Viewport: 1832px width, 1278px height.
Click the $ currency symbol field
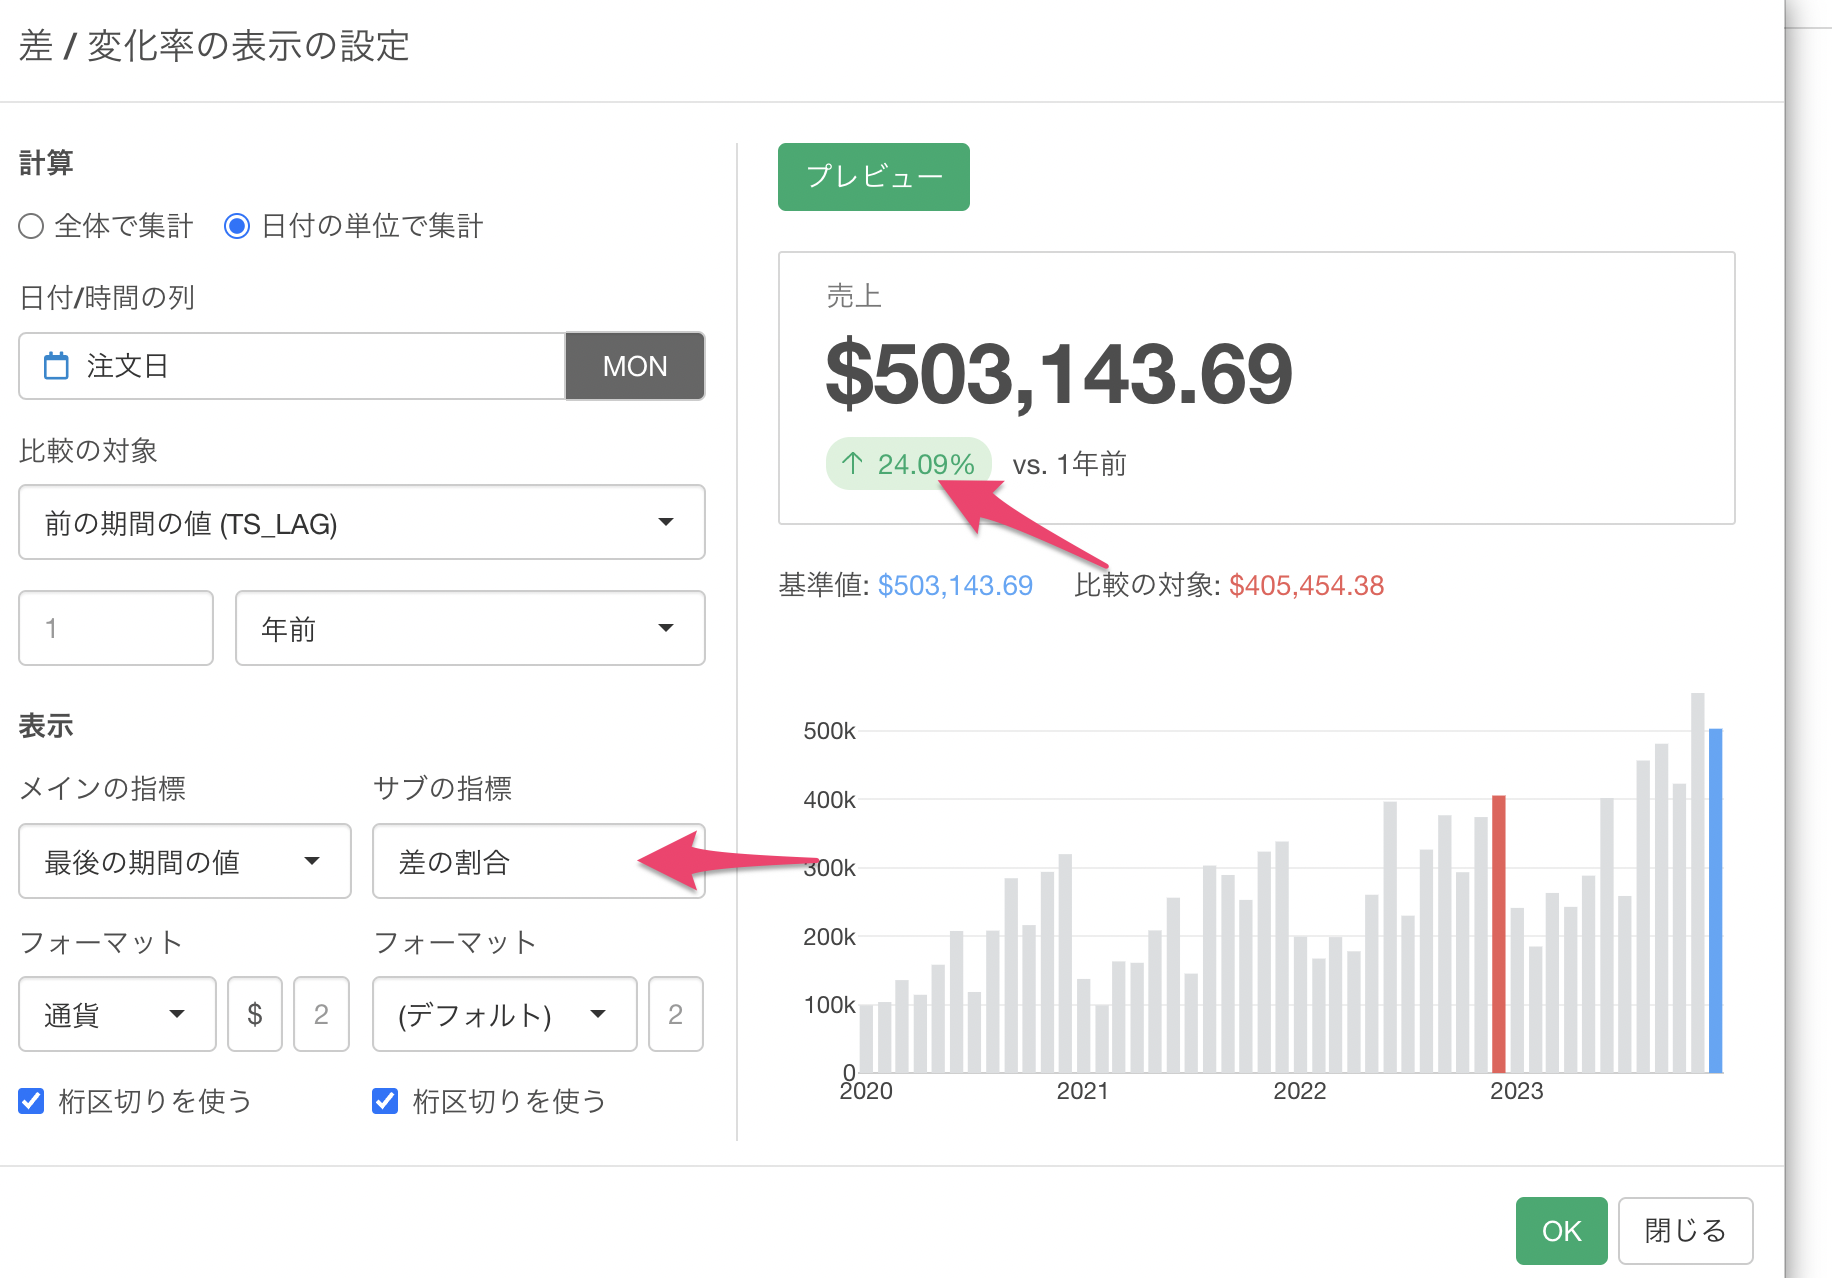point(255,1015)
